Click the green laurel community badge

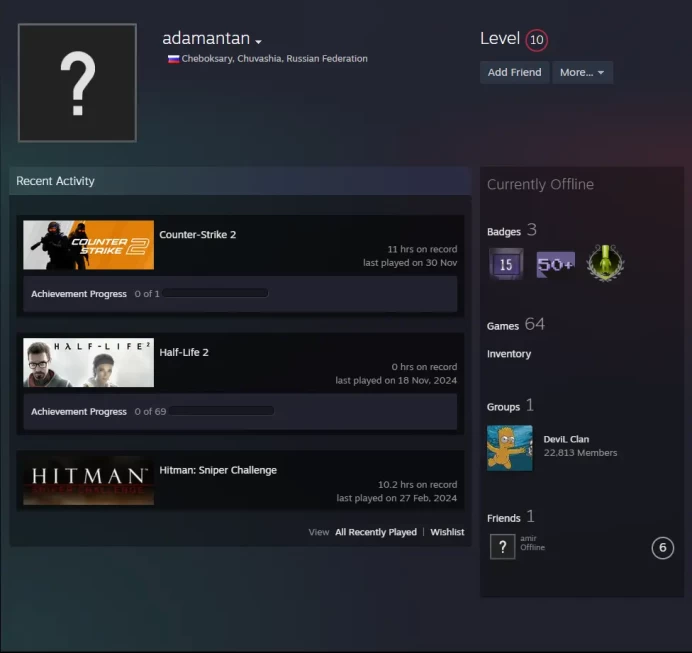tap(605, 263)
